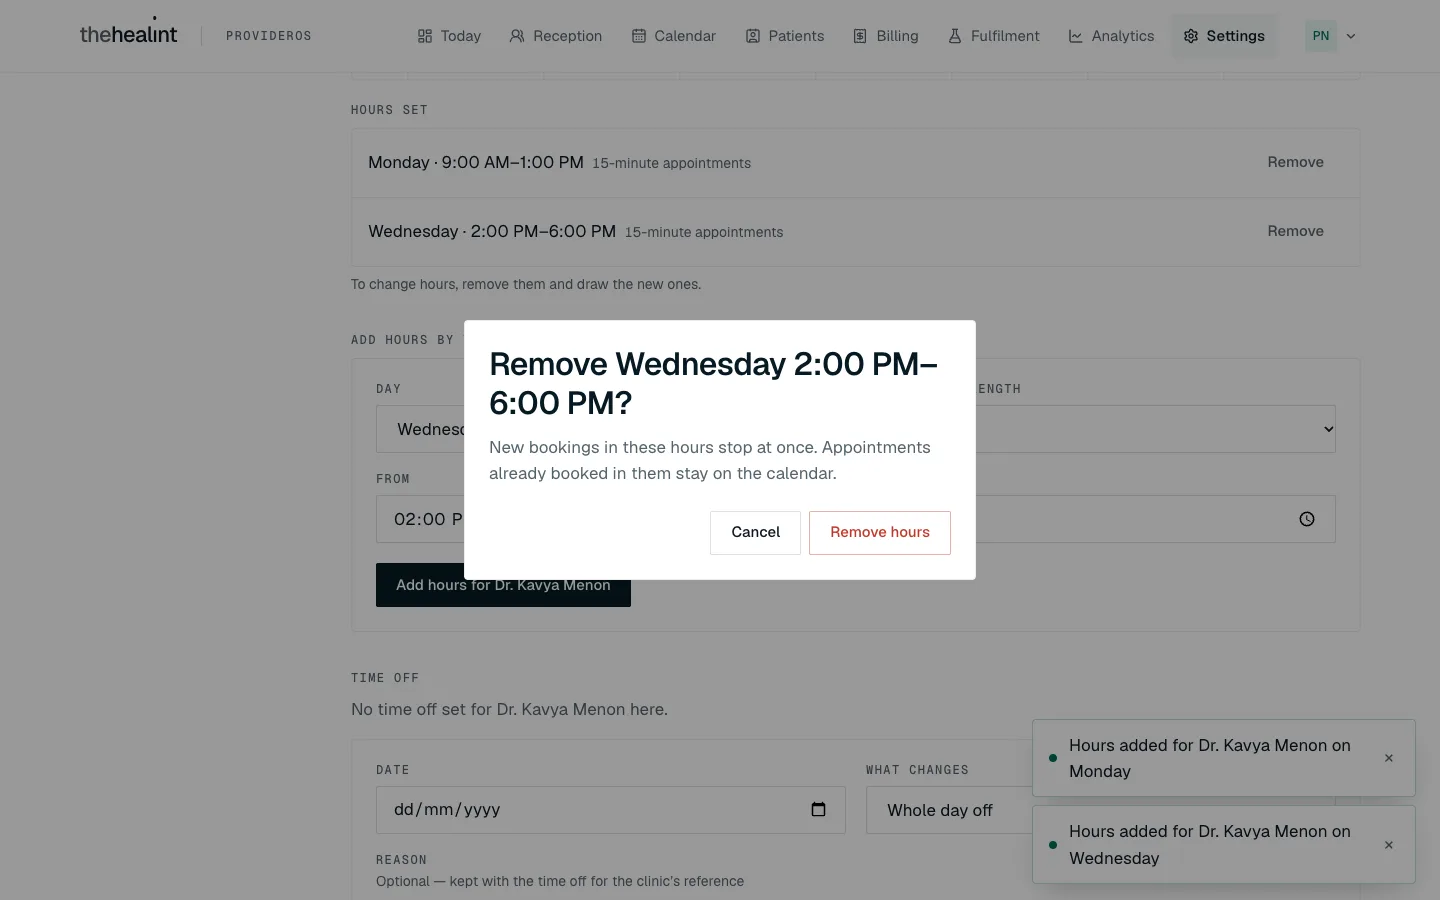Go to the Fulfilment tab
The image size is (1440, 900).
993,36
